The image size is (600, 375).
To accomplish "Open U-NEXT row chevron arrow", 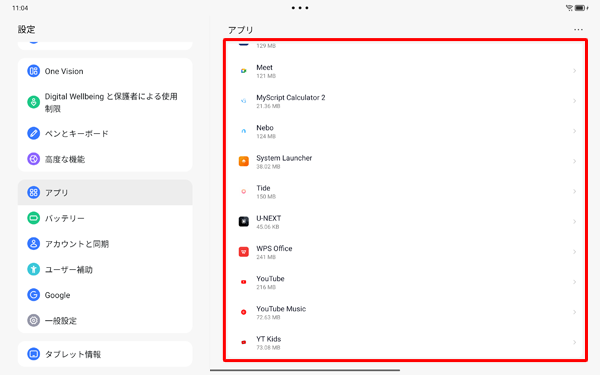I will [x=574, y=222].
